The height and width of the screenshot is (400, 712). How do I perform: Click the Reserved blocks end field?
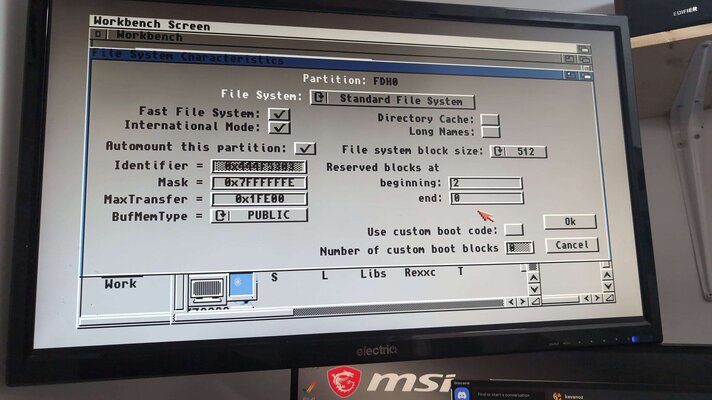[486, 199]
